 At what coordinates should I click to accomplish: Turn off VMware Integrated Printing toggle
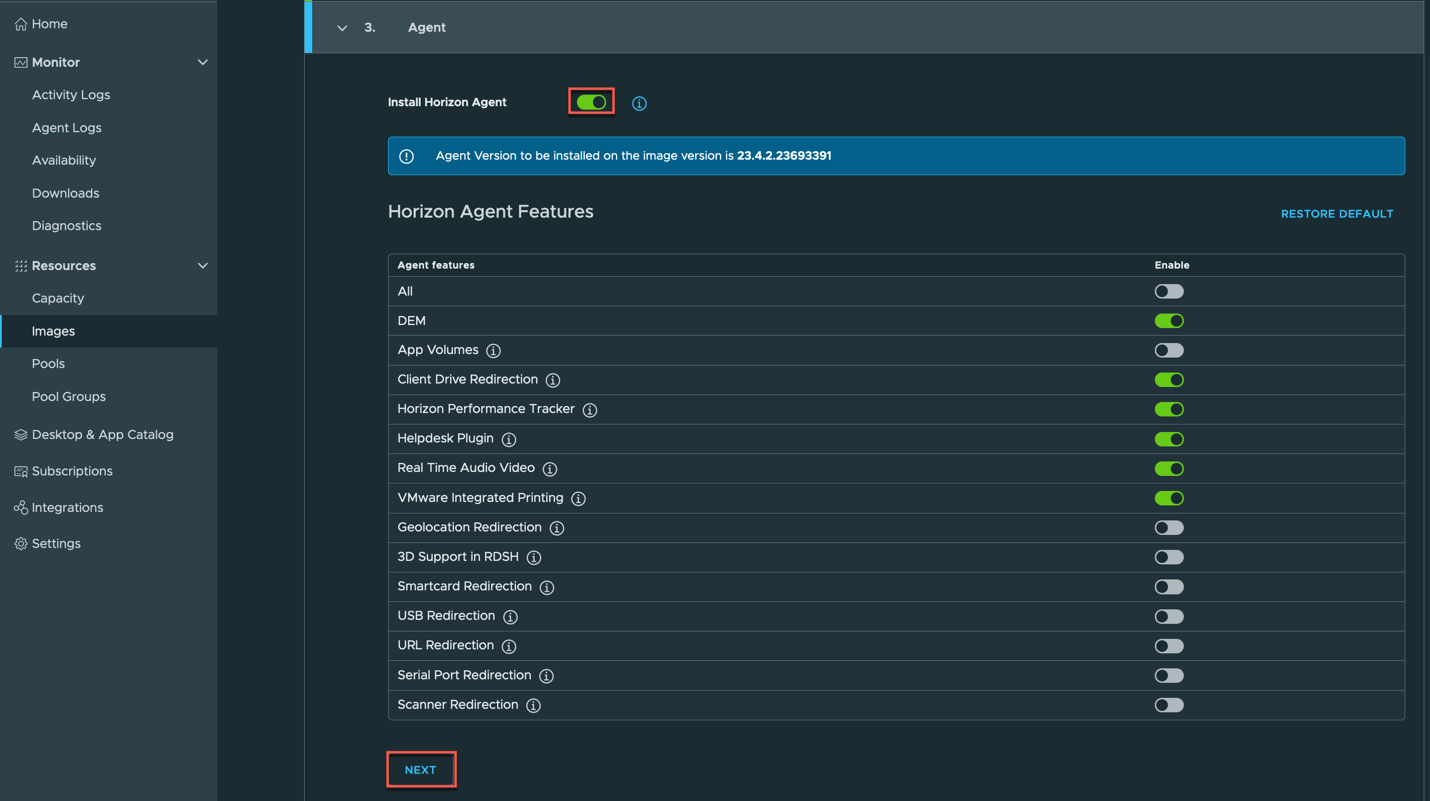(1169, 498)
